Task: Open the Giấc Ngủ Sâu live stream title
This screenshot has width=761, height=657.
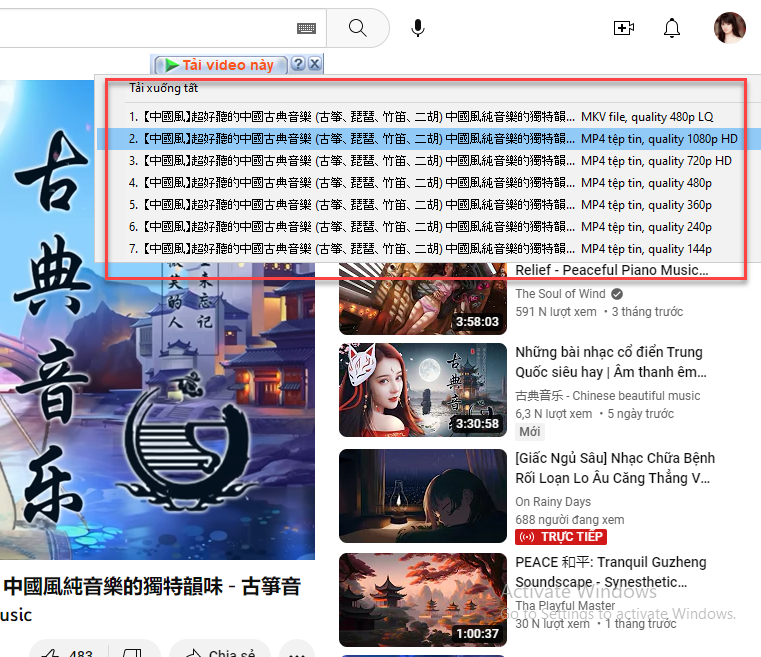Action: click(615, 467)
